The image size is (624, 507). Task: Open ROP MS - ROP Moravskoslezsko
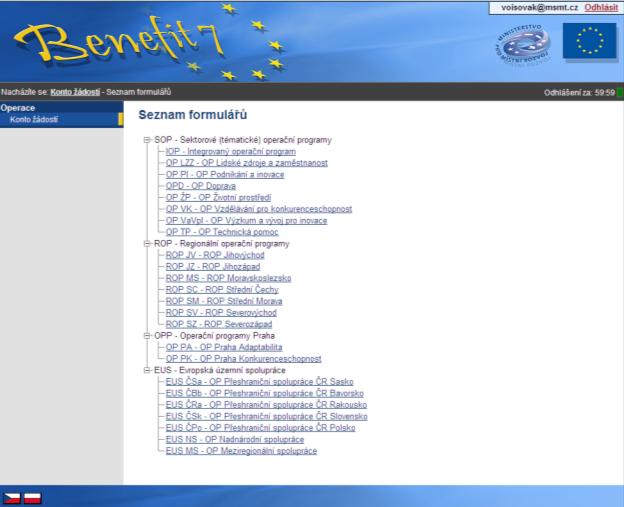[x=228, y=278]
